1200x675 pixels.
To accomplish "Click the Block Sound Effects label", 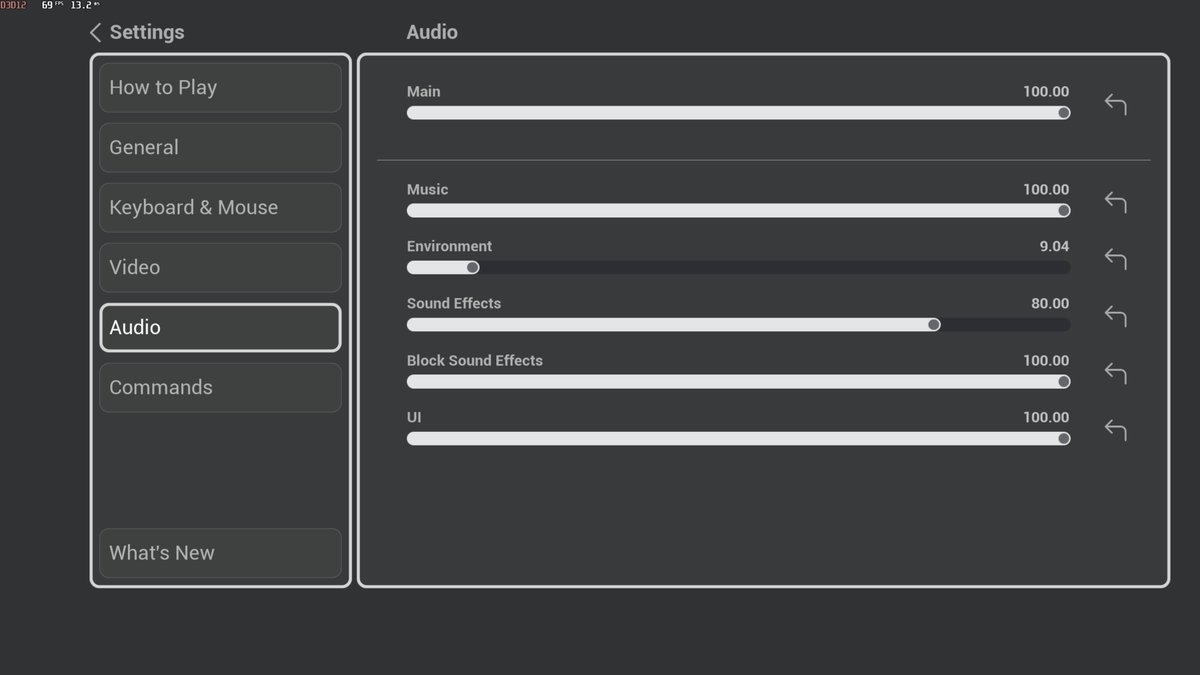I will (475, 360).
